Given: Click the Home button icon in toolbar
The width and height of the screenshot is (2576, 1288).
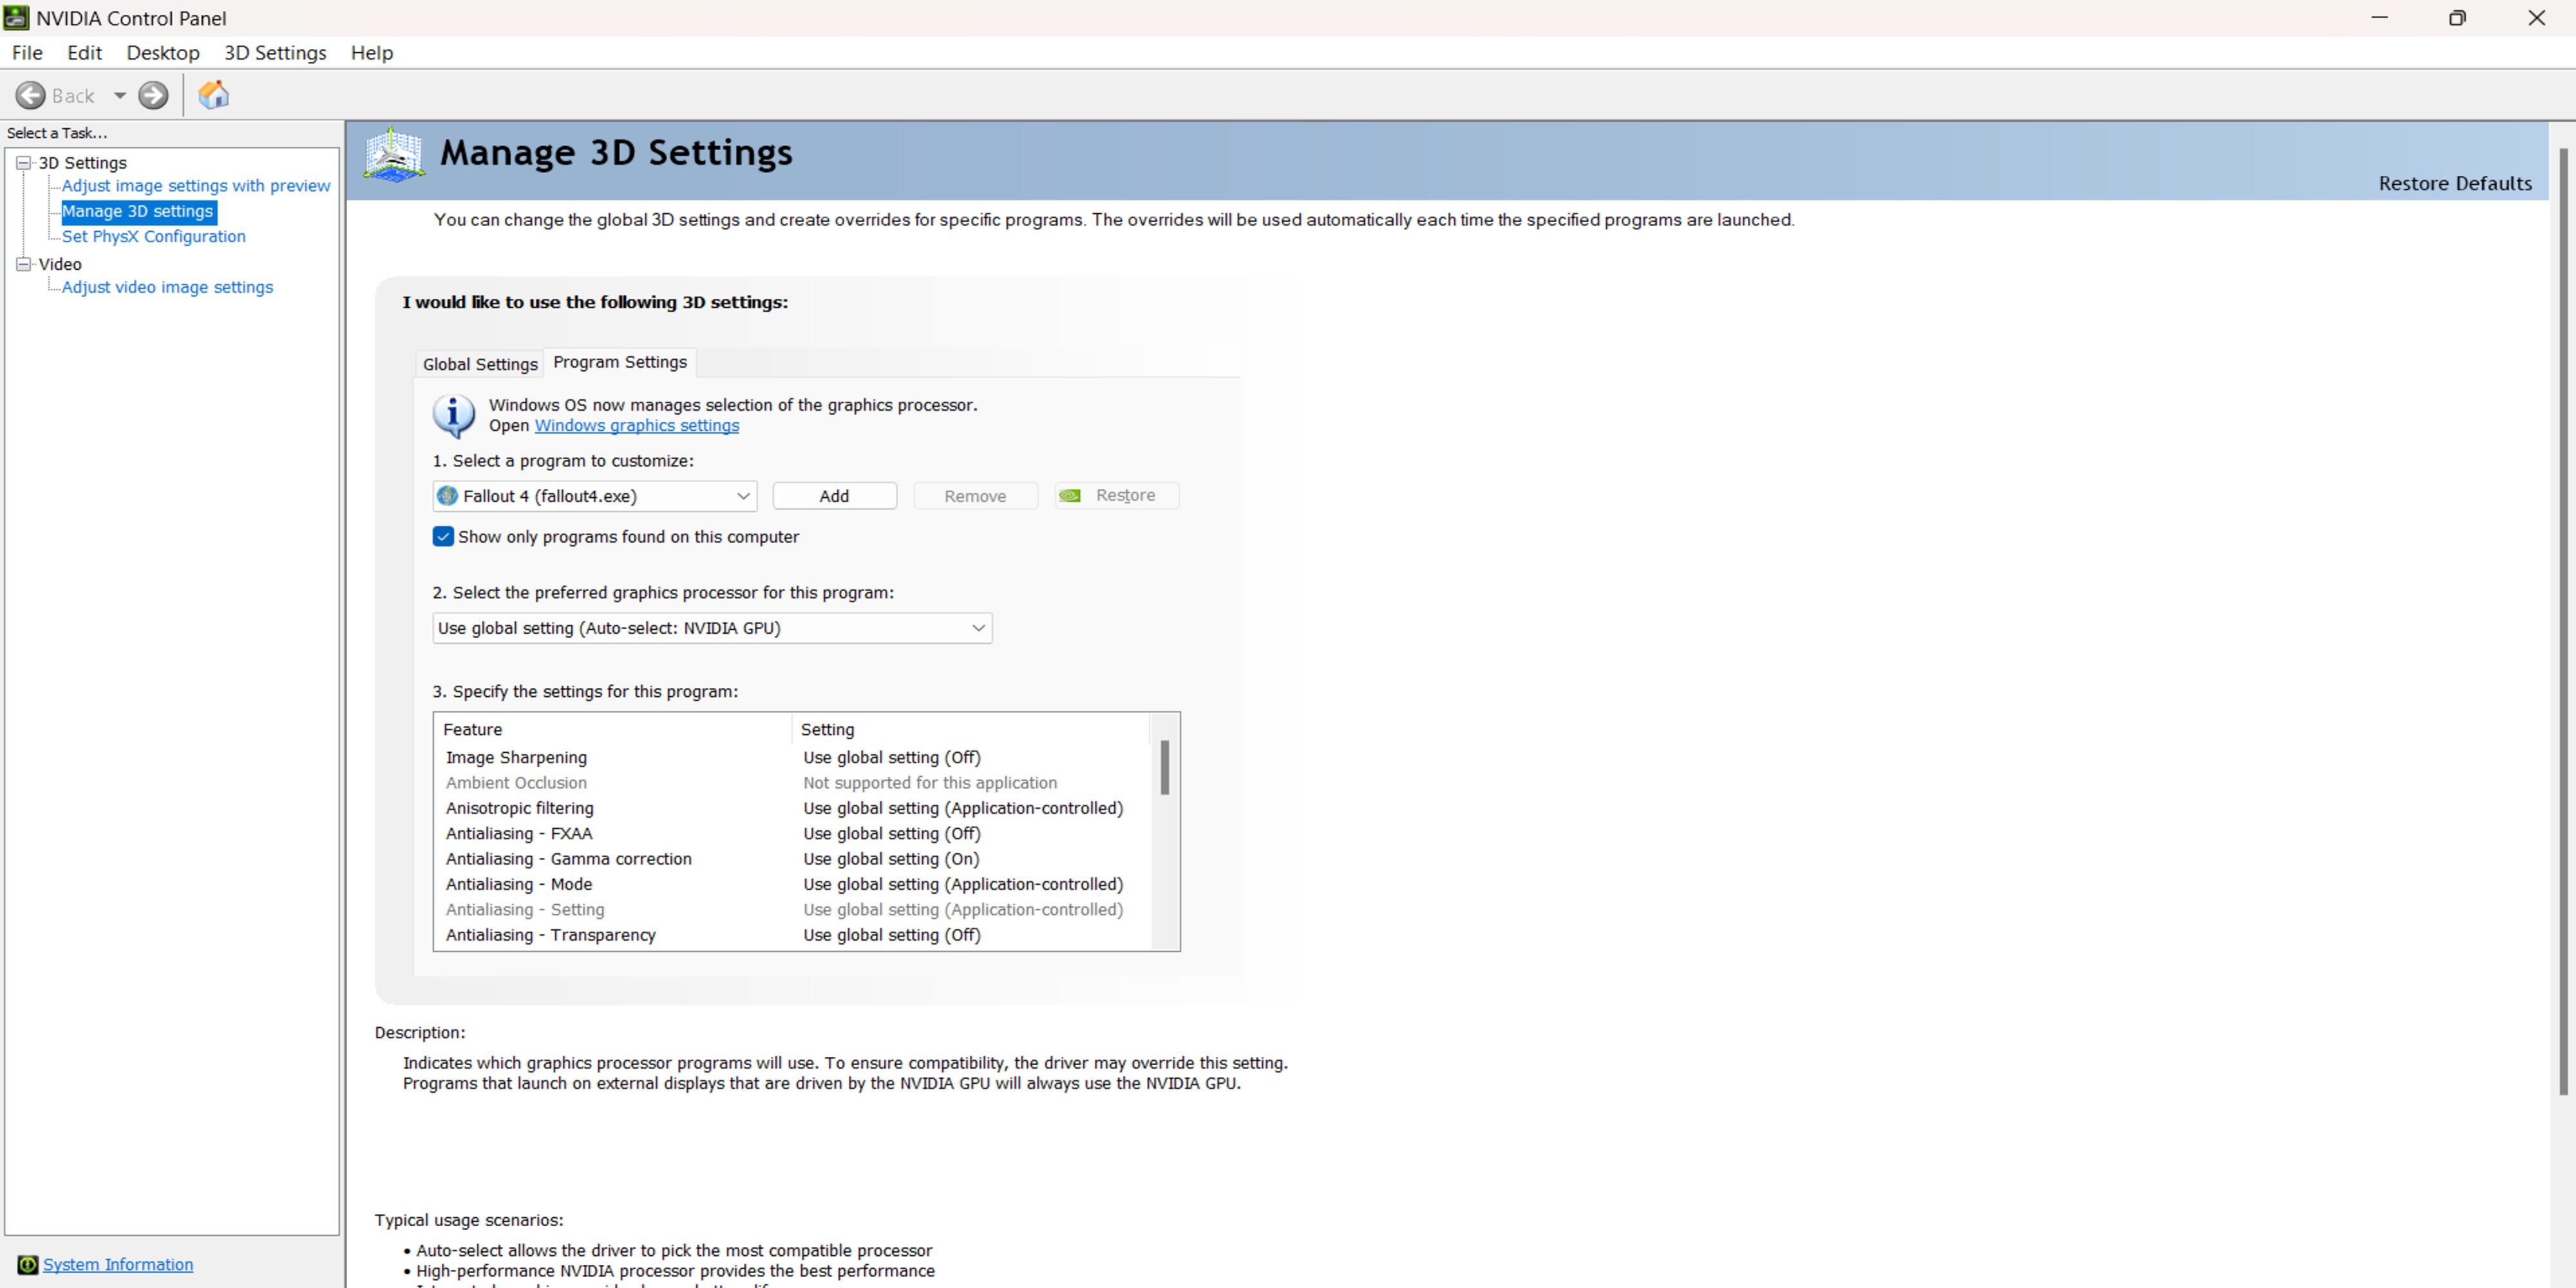Looking at the screenshot, I should click(x=215, y=95).
